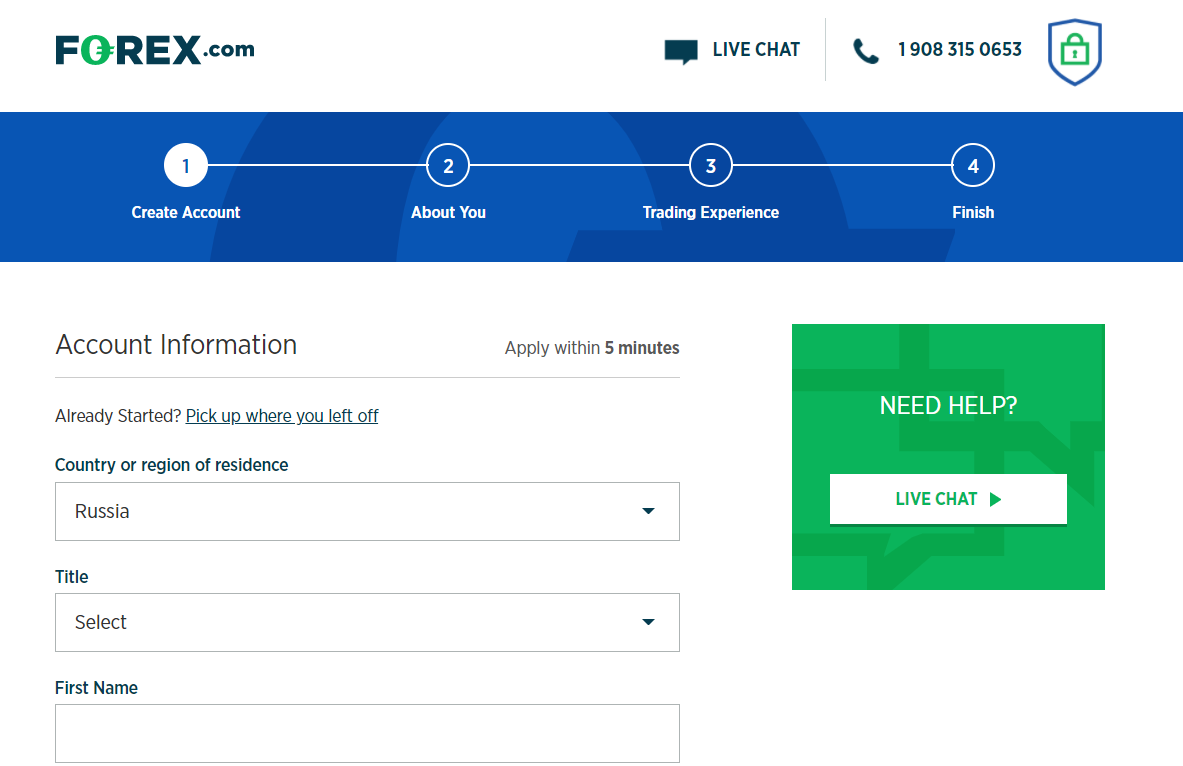Select the step 4 circle
Image resolution: width=1183 pixels, height=766 pixels.
pos(973,166)
